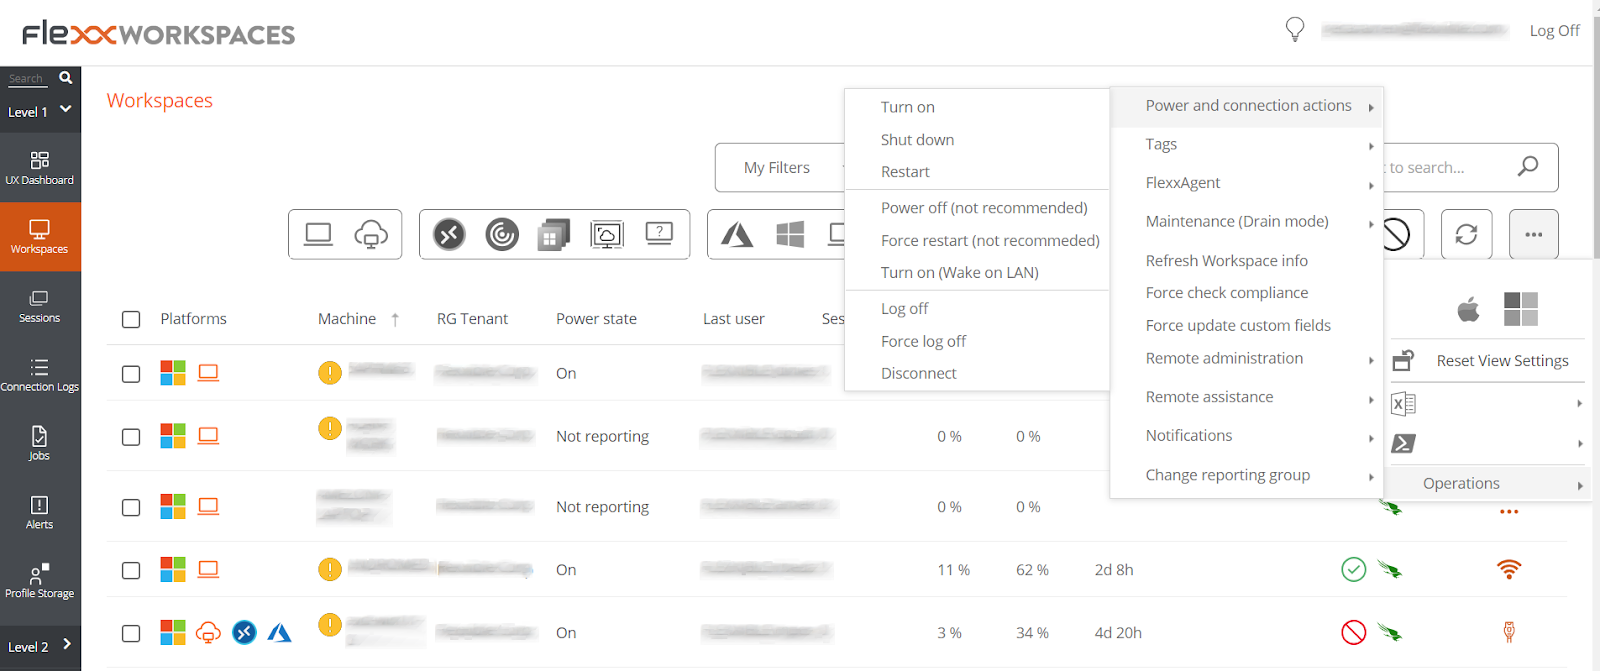Filter by stacked windows VDI icon
Image resolution: width=1600 pixels, height=671 pixels.
pos(554,235)
